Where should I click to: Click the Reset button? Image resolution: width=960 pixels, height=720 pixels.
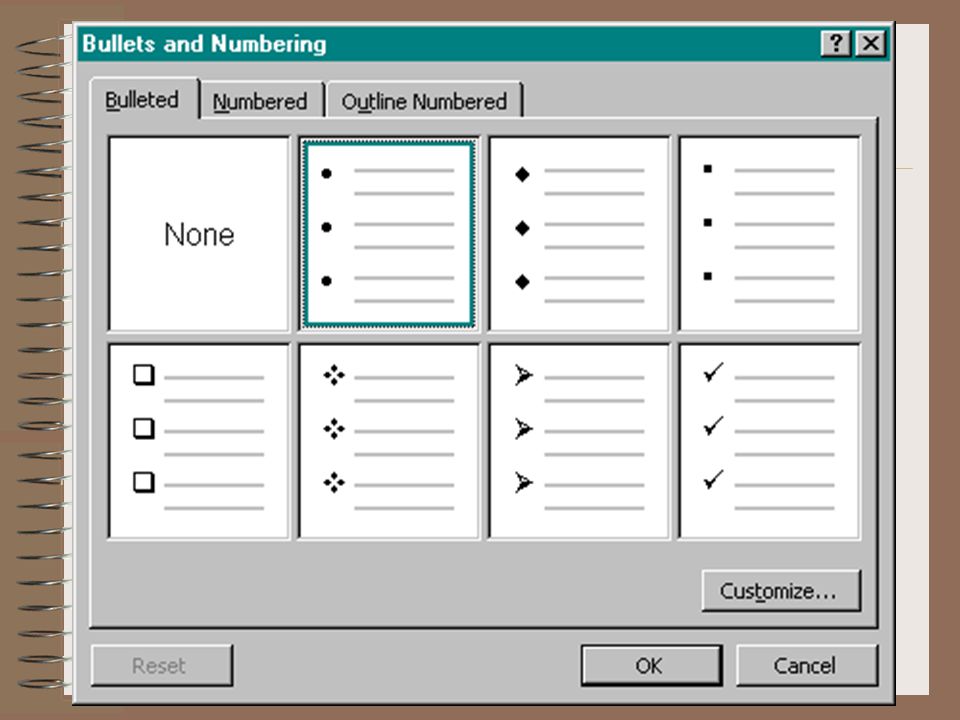162,665
